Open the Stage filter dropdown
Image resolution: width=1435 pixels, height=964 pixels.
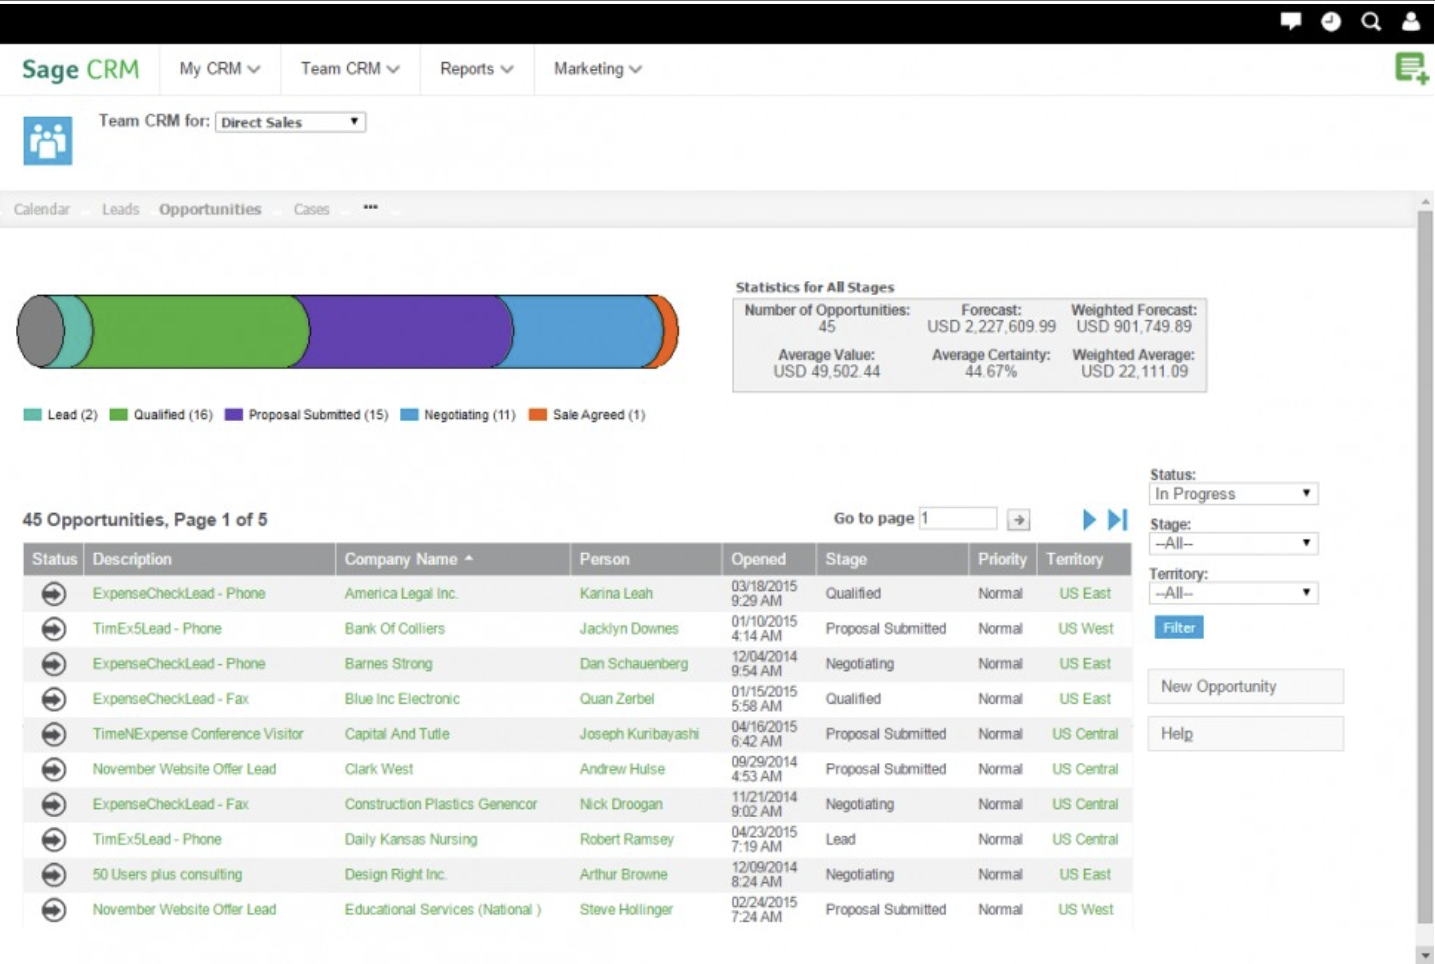[x=1234, y=544]
